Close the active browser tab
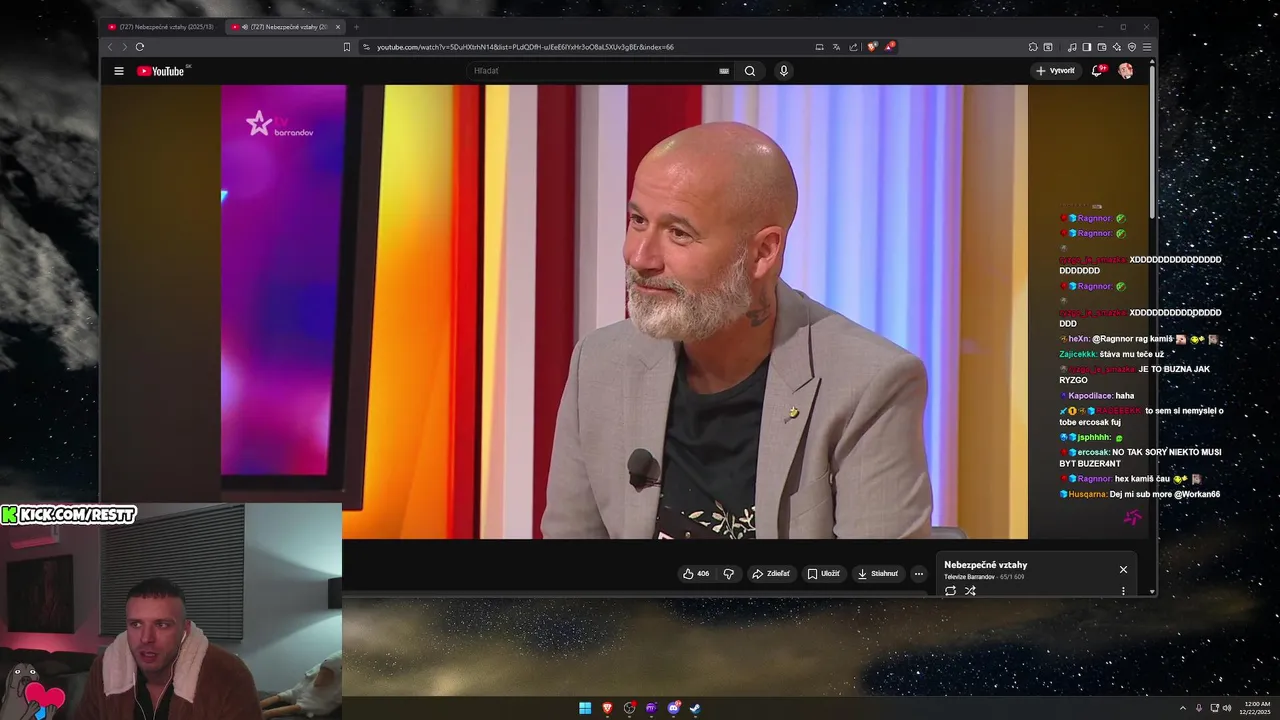The image size is (1280, 720). [x=338, y=27]
